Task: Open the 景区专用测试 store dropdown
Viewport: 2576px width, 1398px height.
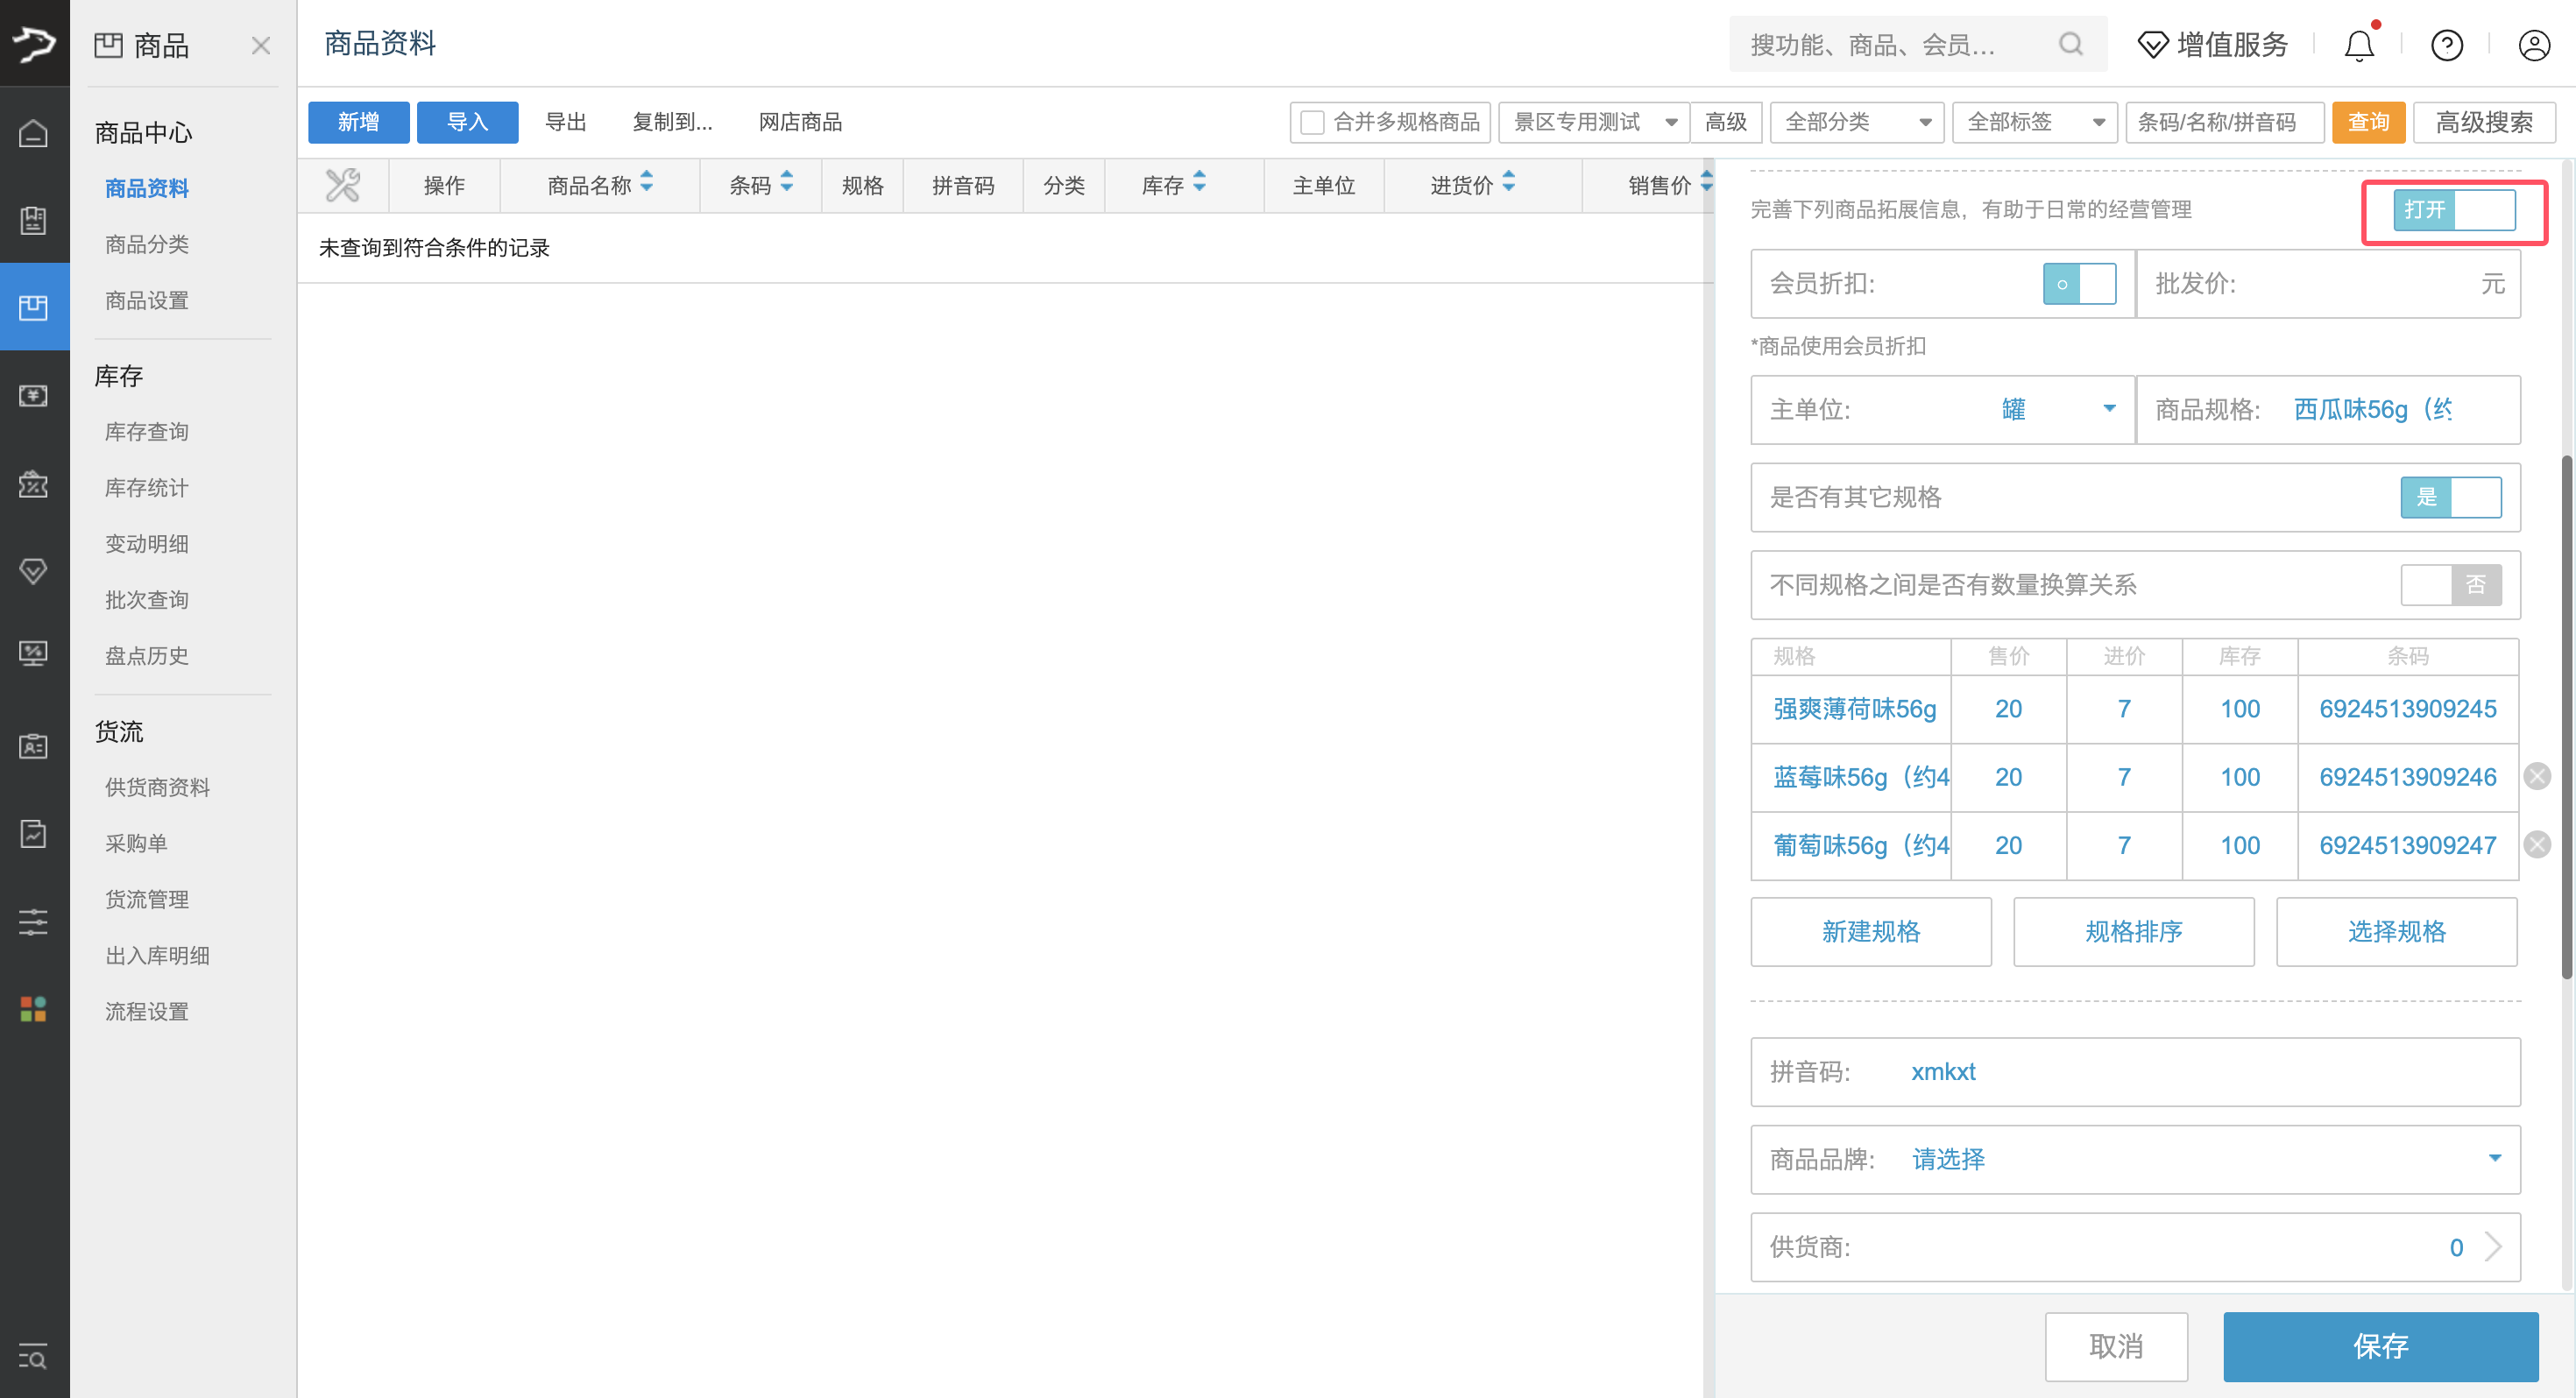Action: pyautogui.click(x=1595, y=123)
